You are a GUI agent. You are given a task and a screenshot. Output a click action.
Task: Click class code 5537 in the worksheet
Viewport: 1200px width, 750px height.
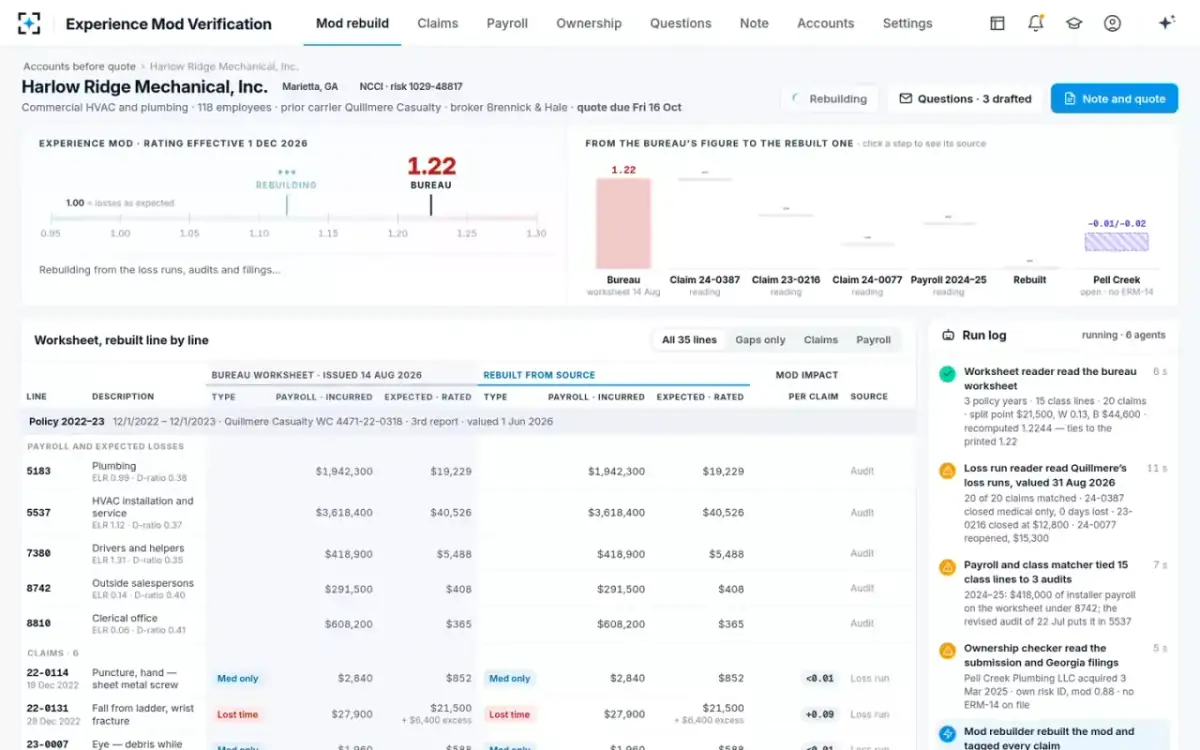click(38, 513)
